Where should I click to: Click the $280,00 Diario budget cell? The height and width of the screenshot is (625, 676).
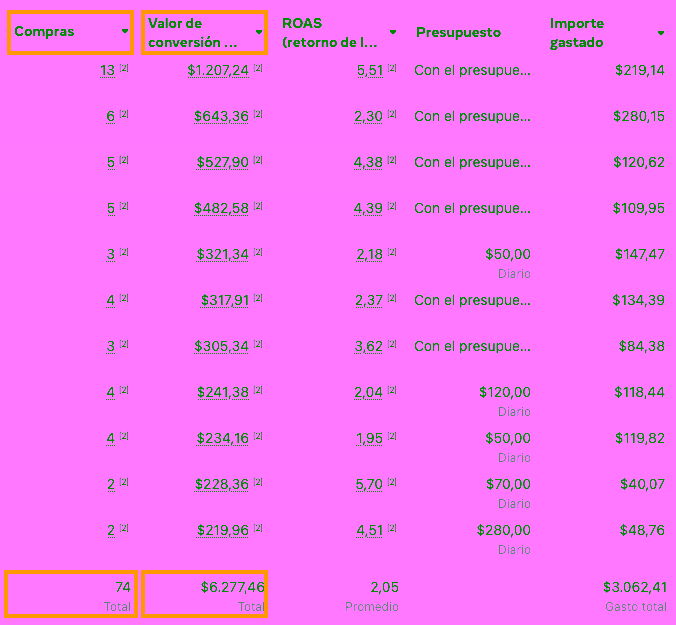click(x=503, y=530)
